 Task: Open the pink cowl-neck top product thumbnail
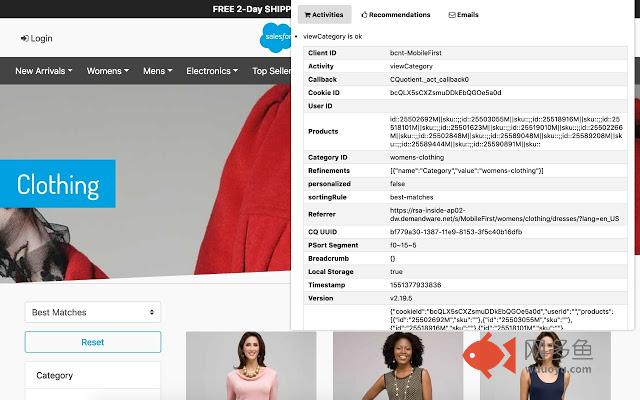point(251,366)
